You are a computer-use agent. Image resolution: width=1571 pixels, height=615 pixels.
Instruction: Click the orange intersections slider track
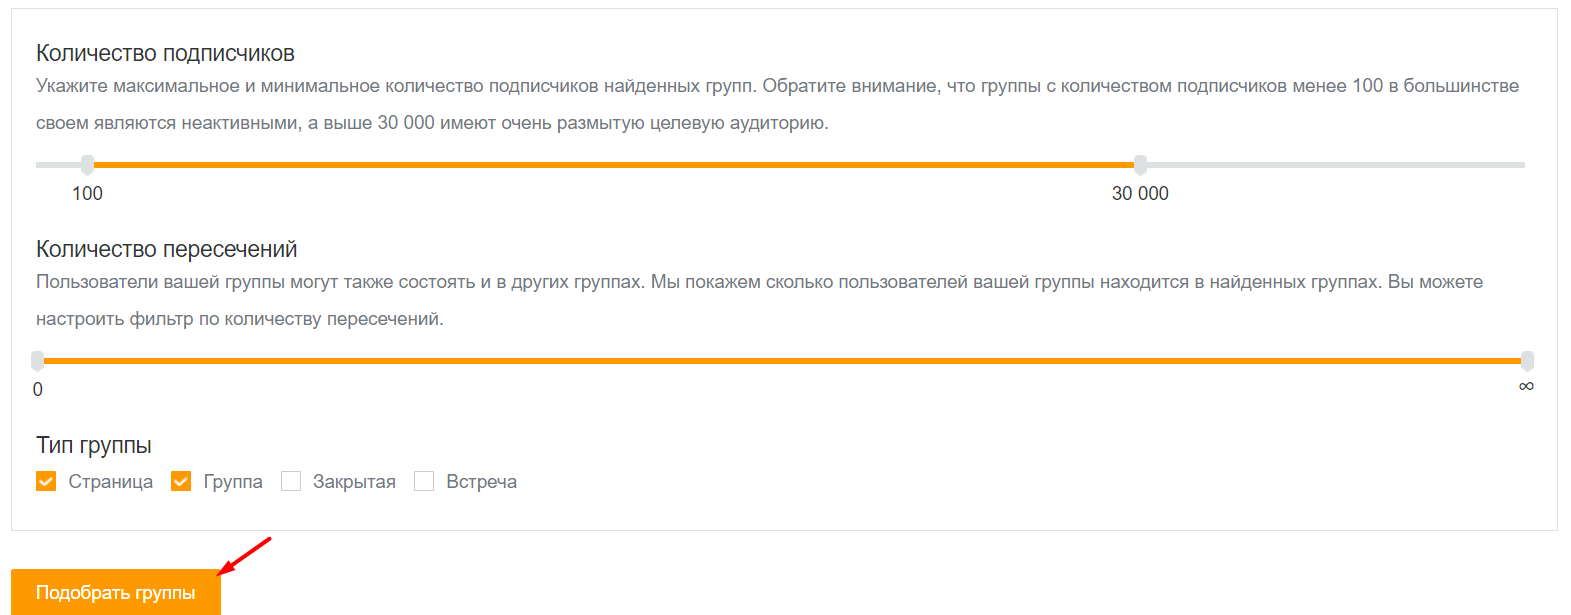pos(782,361)
